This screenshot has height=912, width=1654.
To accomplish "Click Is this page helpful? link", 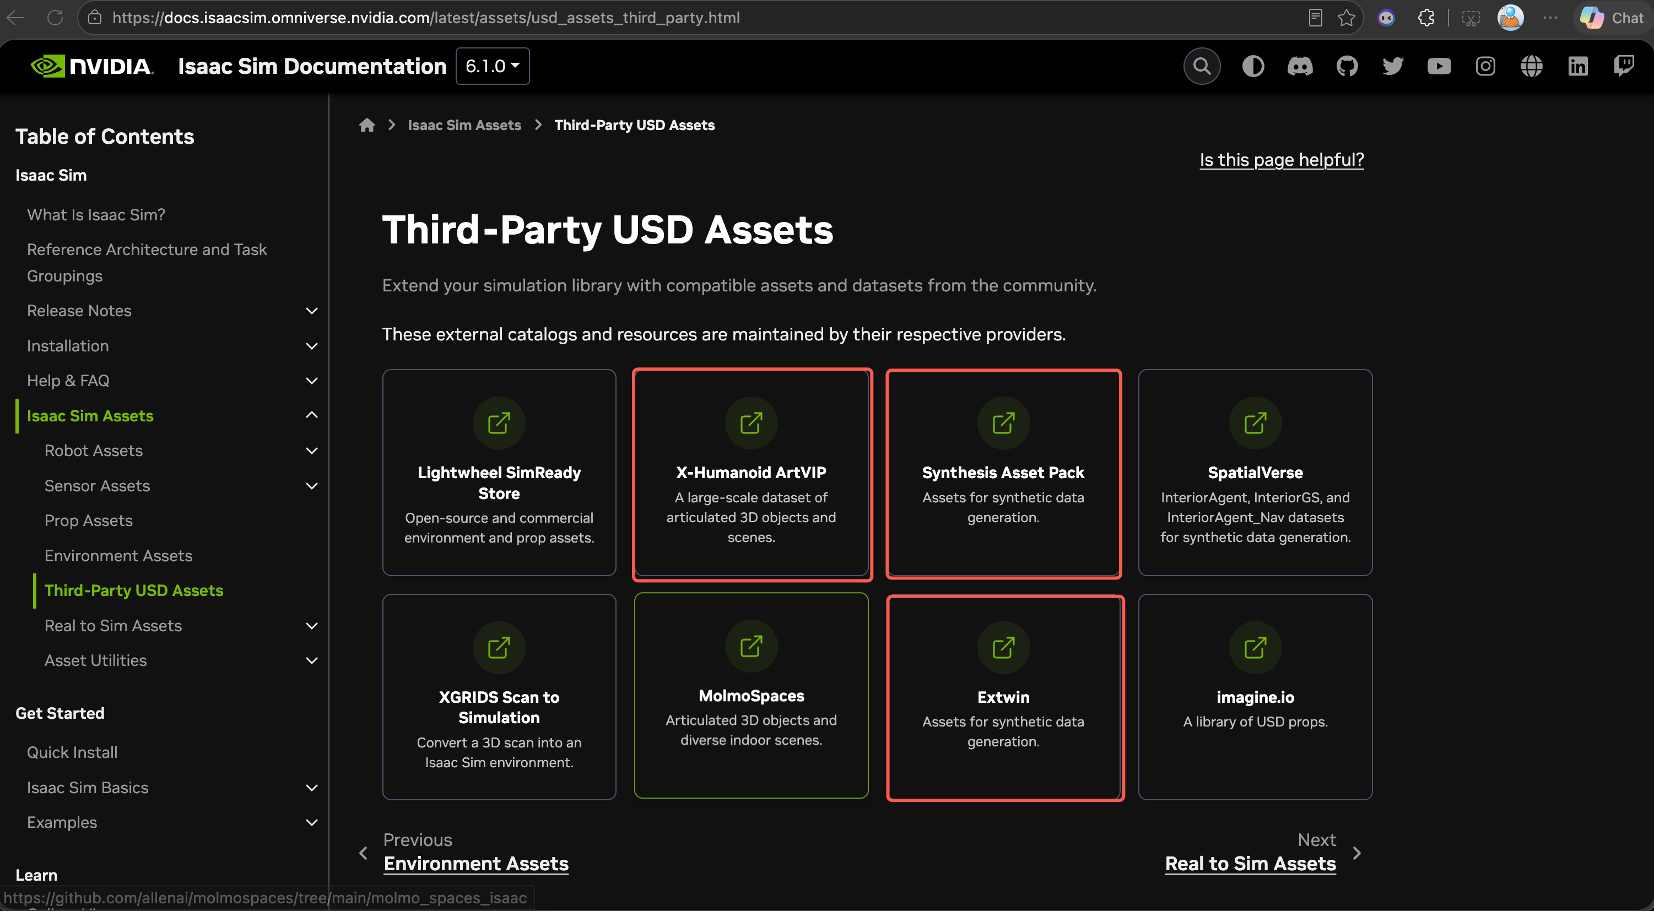I will [1281, 160].
